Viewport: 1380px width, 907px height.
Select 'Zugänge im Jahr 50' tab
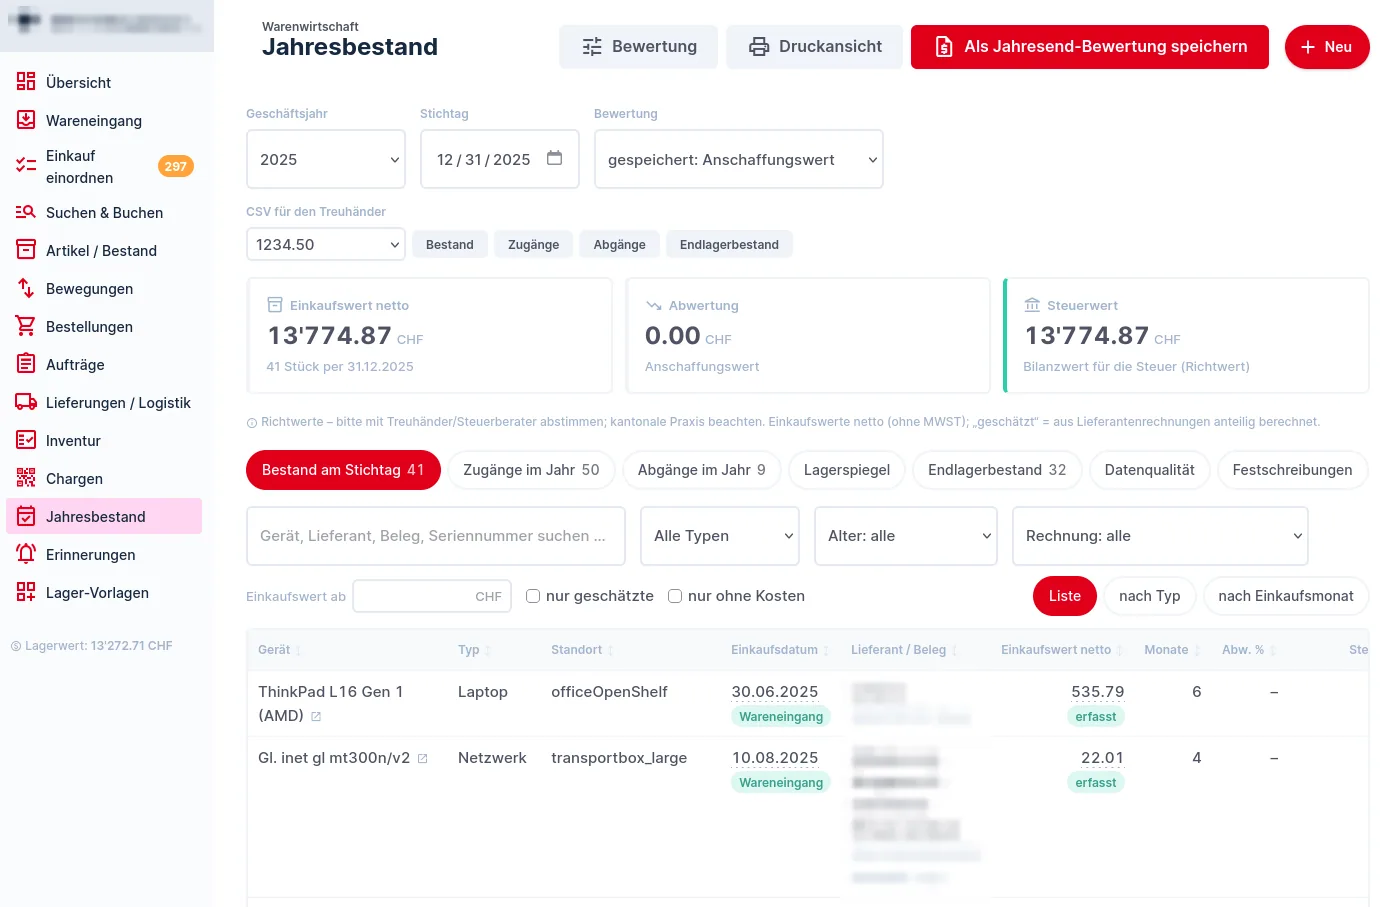[531, 470]
